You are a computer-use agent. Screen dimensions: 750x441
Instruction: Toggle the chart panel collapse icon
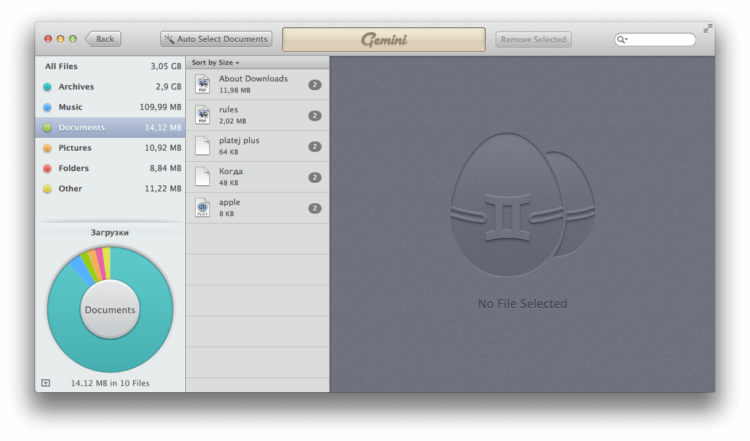point(45,383)
